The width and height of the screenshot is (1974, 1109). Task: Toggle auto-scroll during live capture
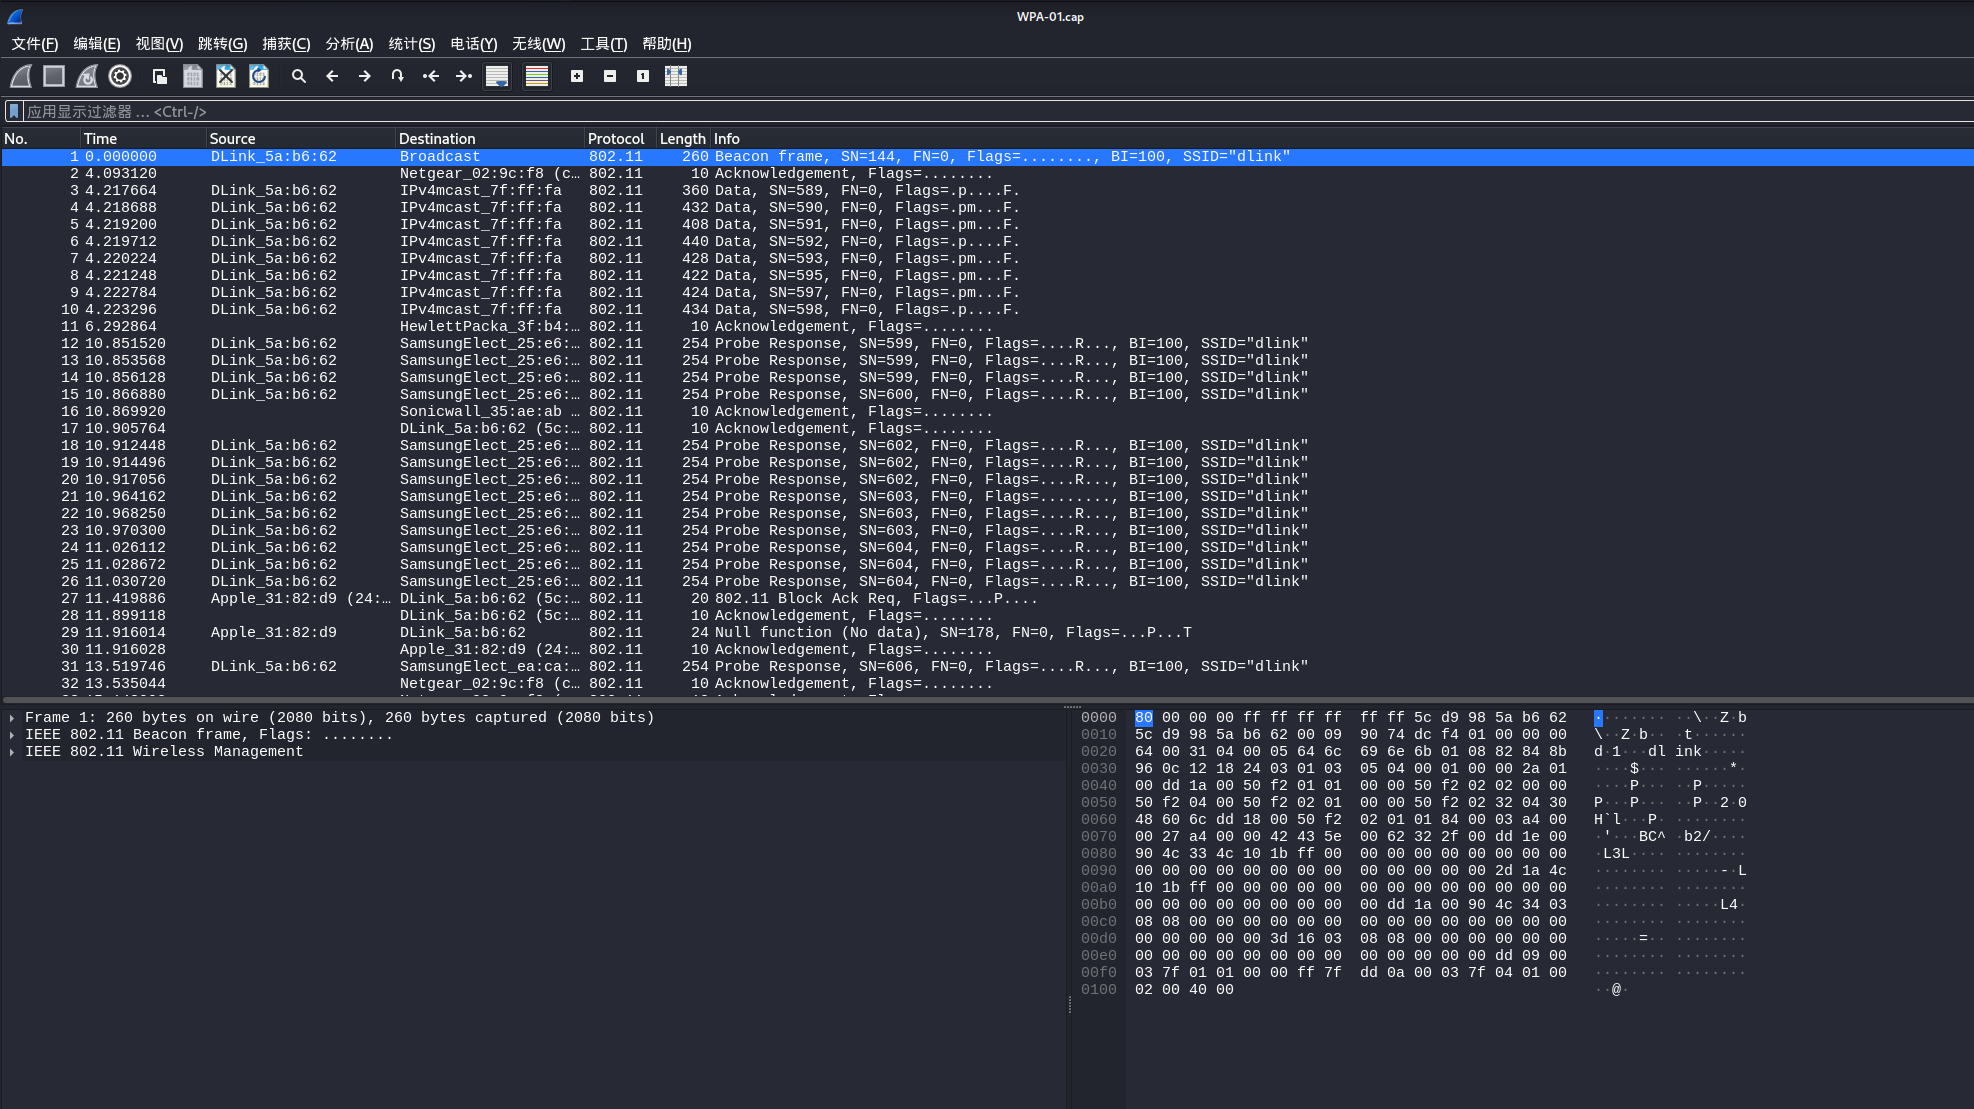[497, 76]
